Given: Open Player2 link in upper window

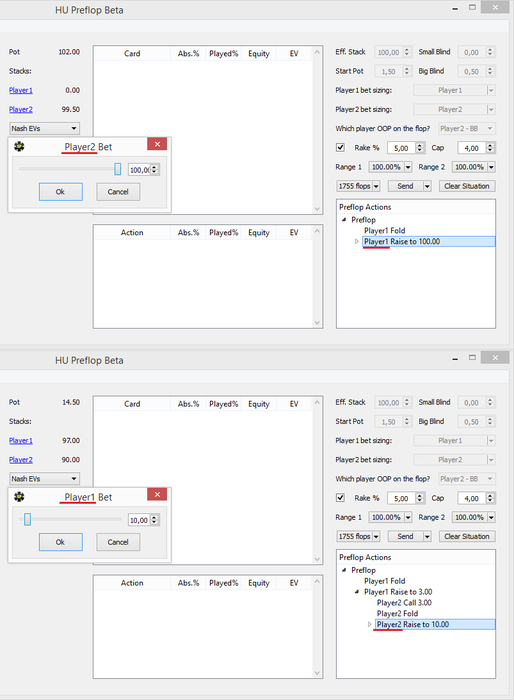Looking at the screenshot, I should click(x=21, y=109).
